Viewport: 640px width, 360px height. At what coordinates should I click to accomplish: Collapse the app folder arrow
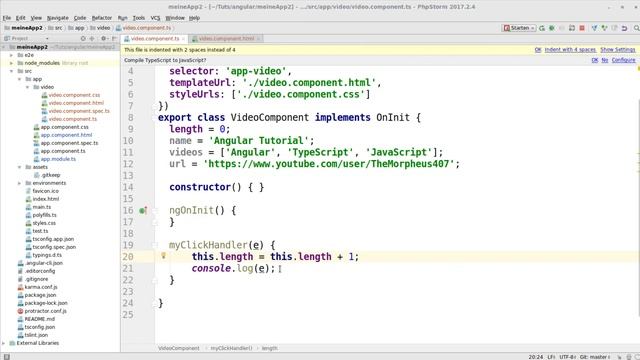click(20, 79)
